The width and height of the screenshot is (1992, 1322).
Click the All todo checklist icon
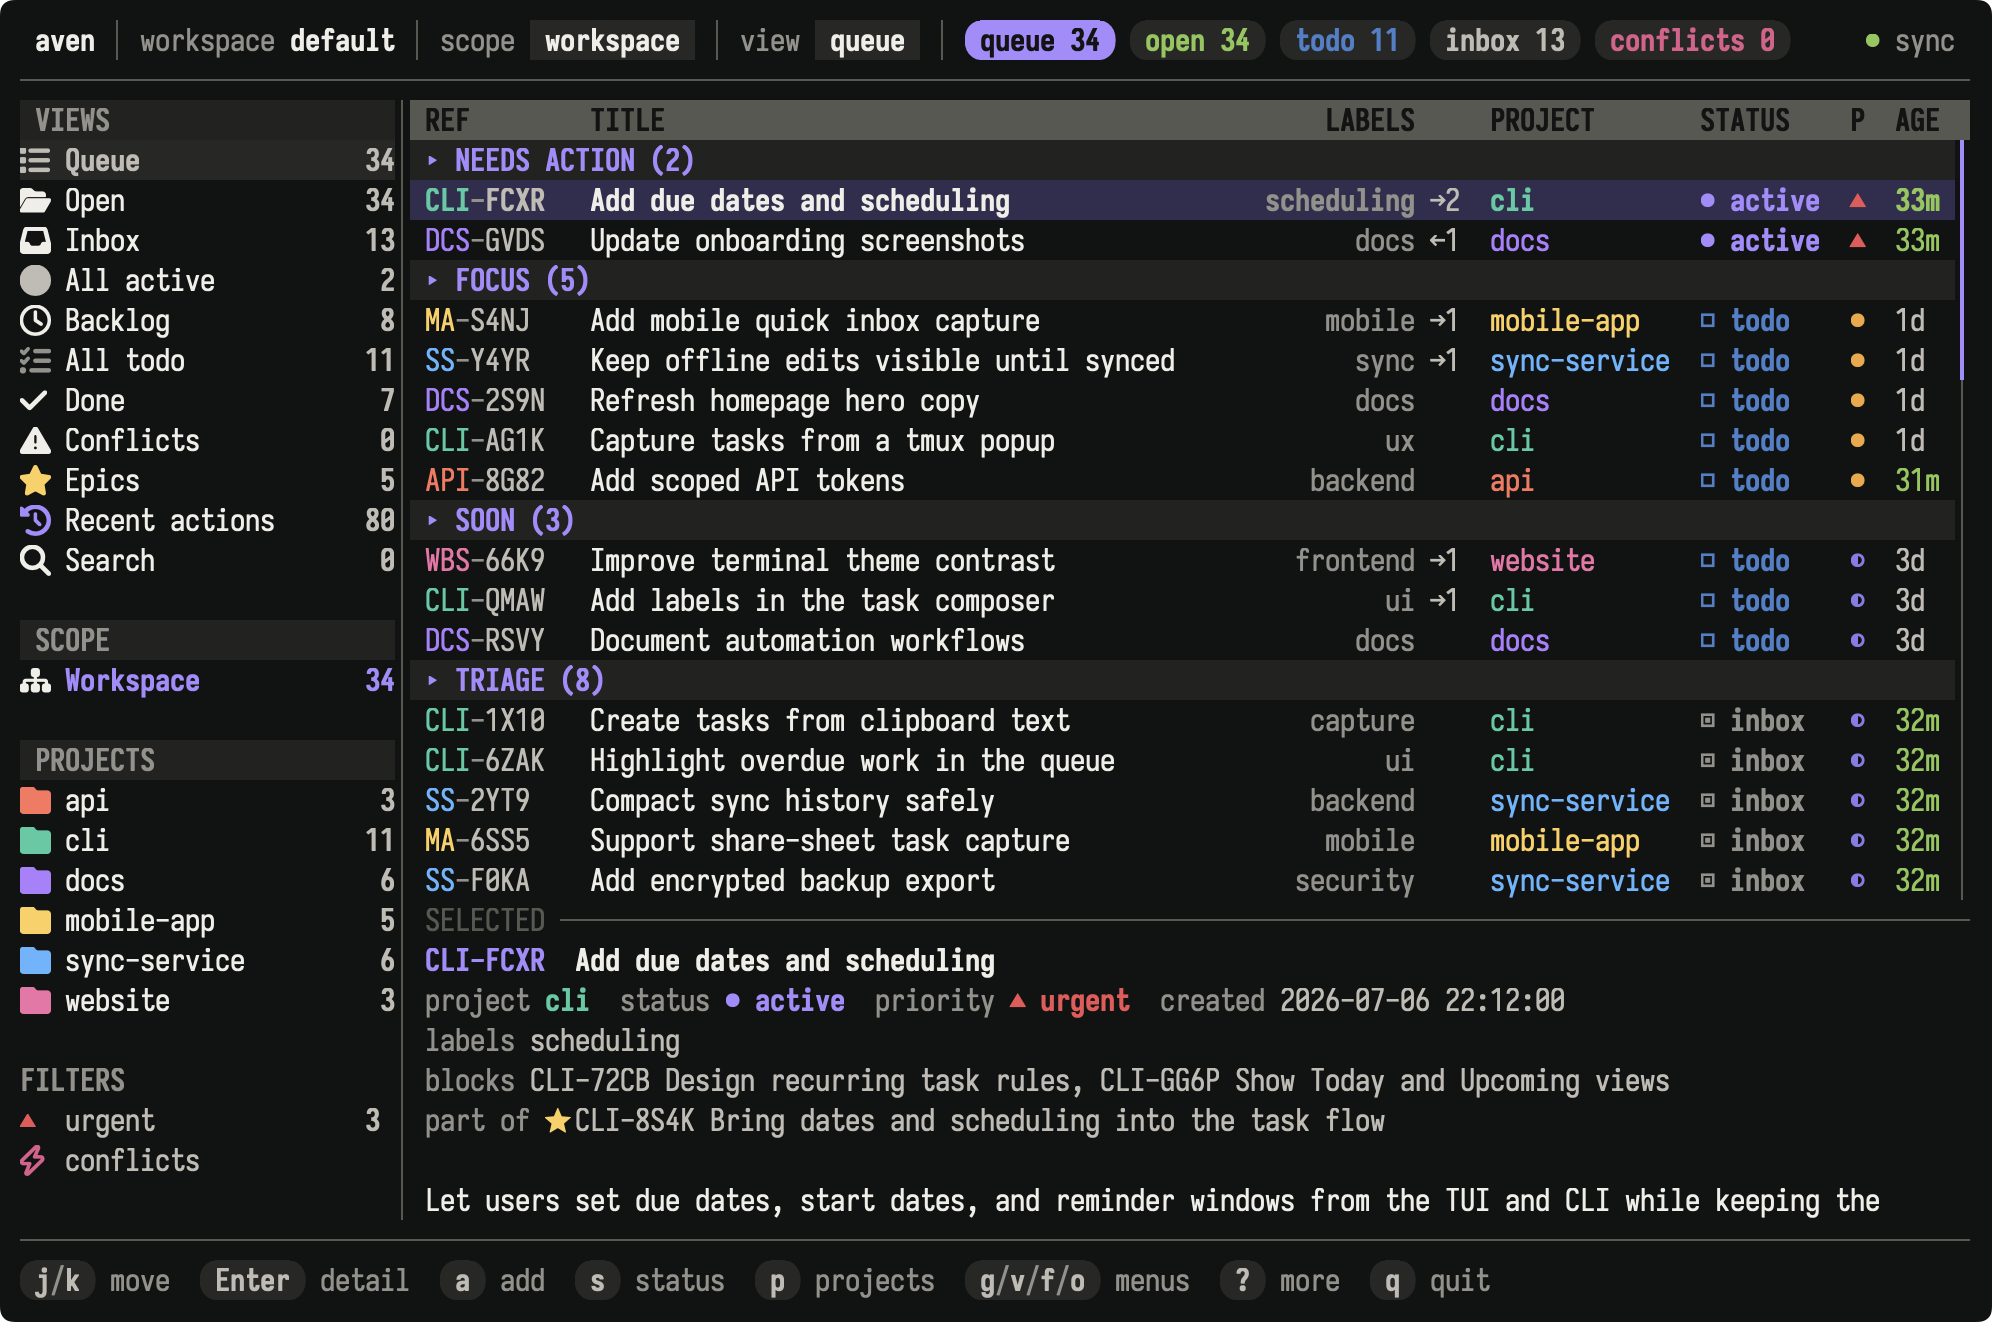35,360
